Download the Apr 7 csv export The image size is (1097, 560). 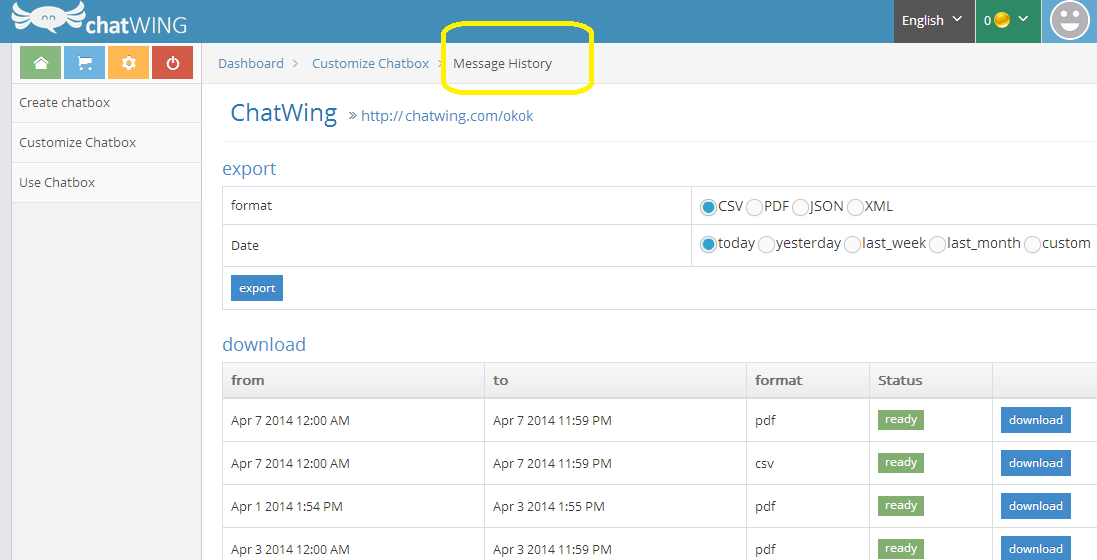(x=1035, y=463)
